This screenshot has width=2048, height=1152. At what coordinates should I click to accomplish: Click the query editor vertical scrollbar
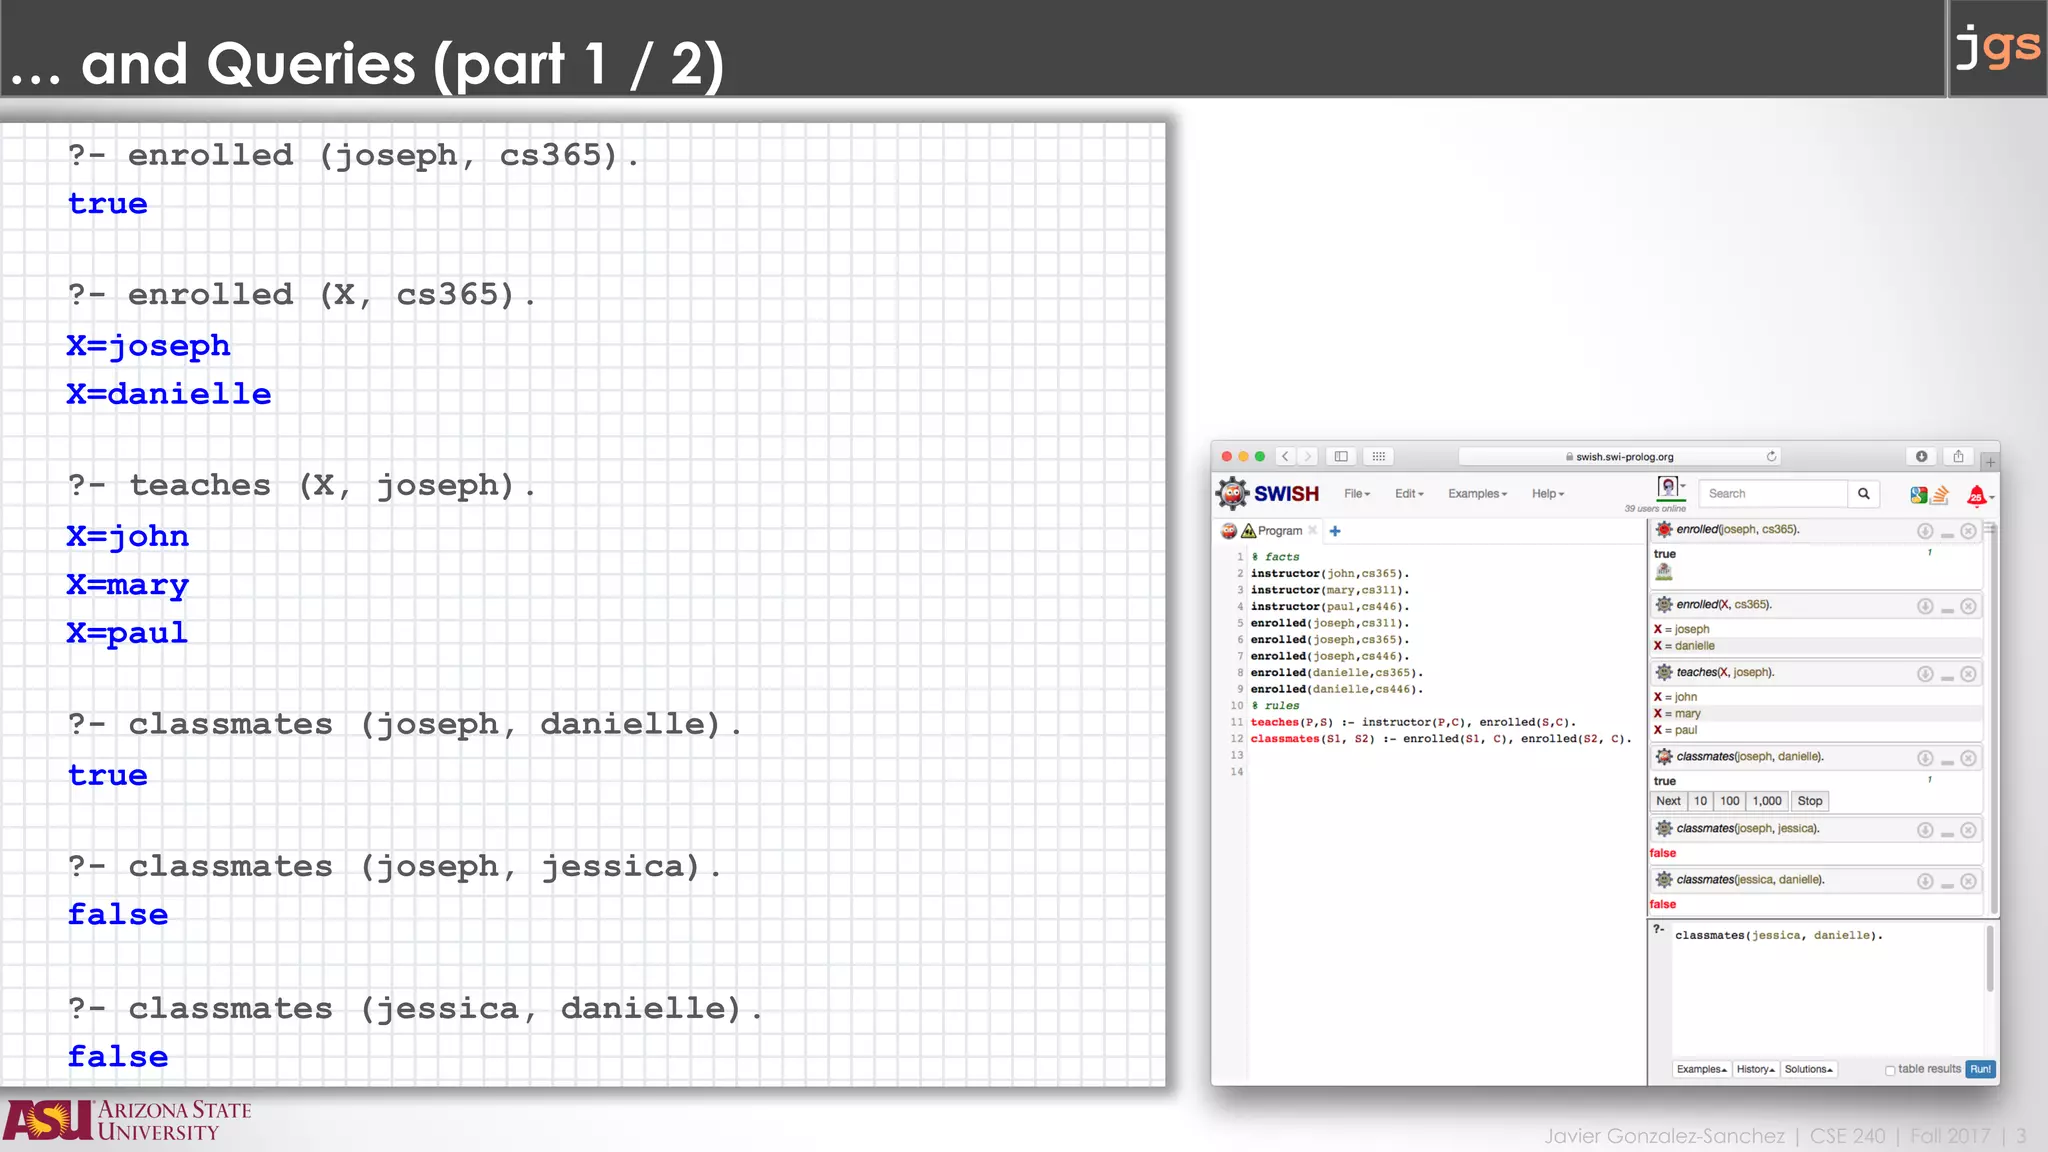pyautogui.click(x=1989, y=960)
